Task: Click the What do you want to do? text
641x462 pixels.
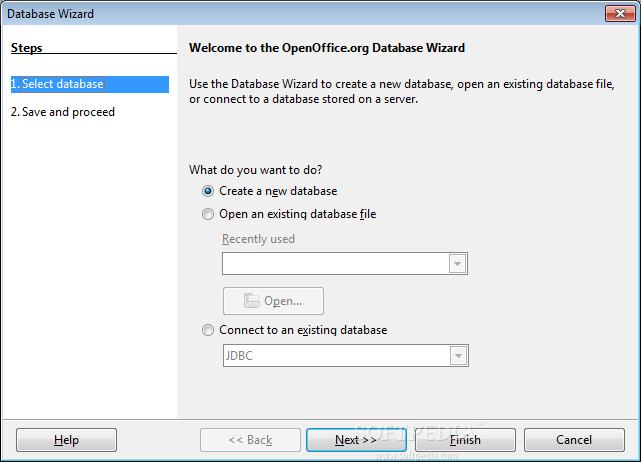Action: tap(256, 170)
